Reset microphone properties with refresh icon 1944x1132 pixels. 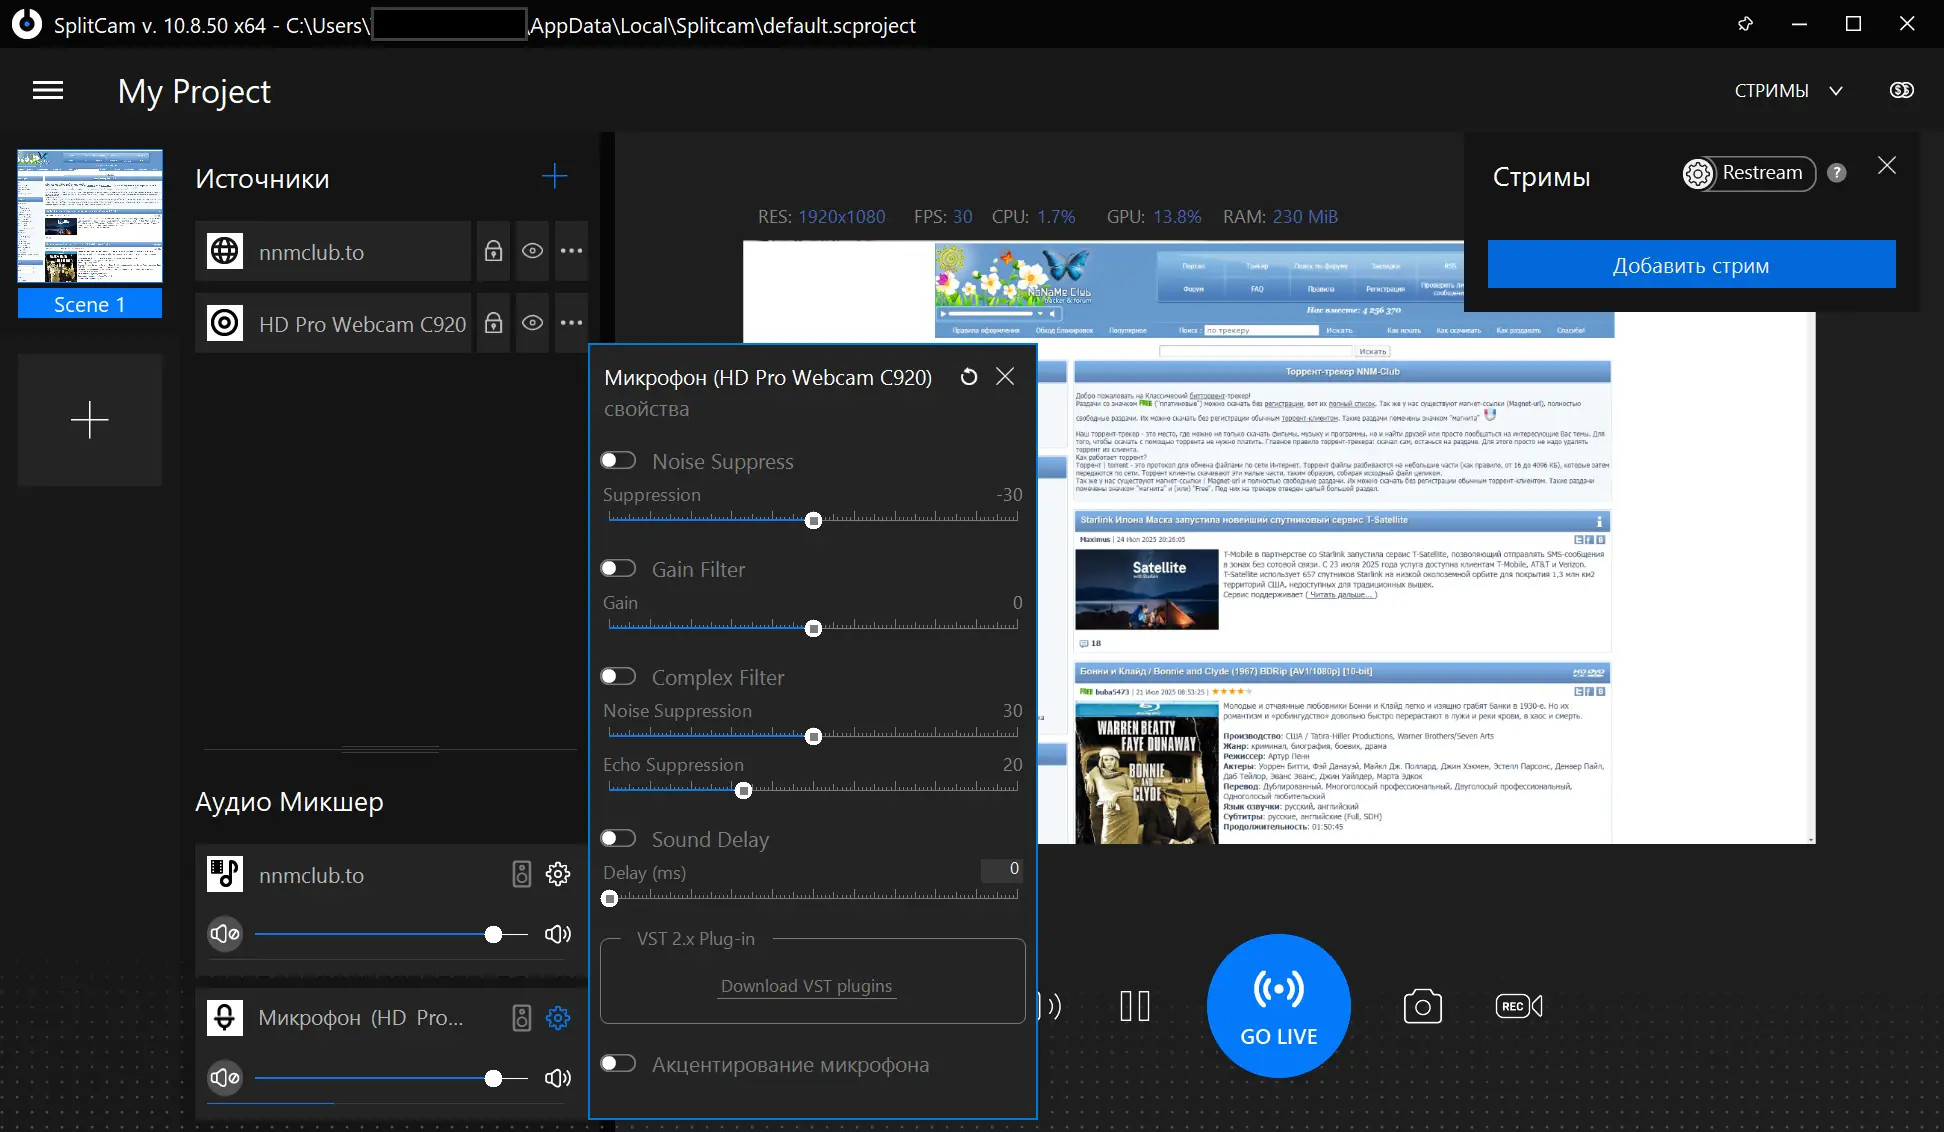968,377
